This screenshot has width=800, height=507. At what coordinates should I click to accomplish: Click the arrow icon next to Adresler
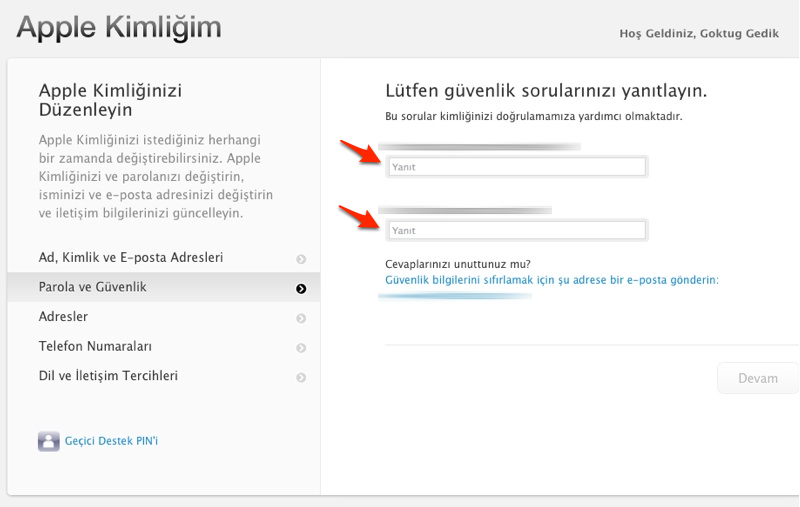click(x=301, y=319)
